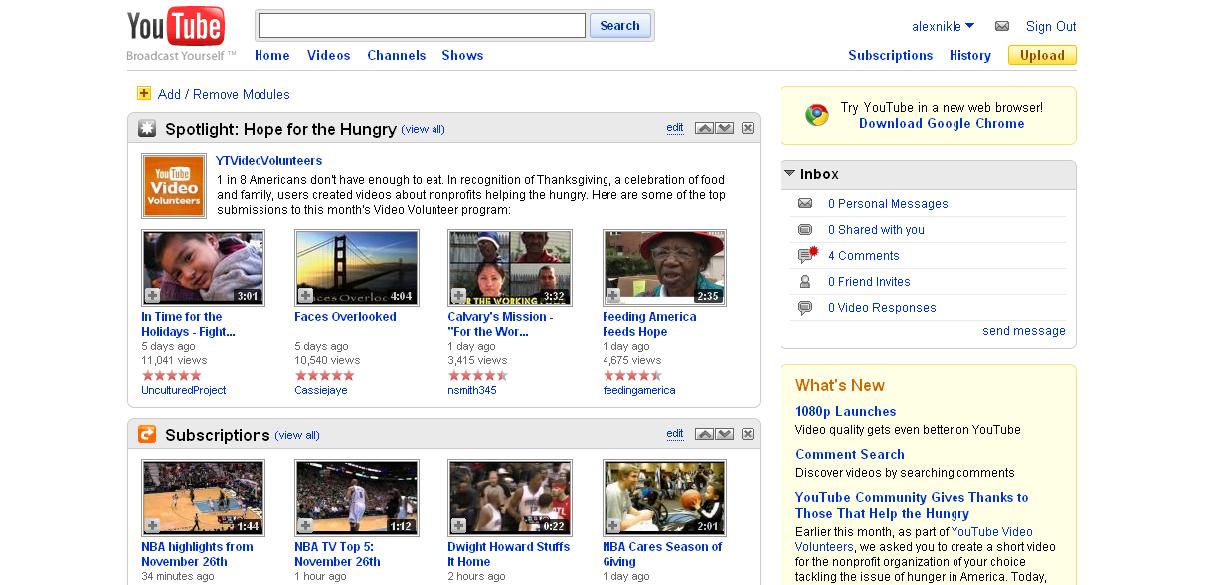Open History in top navigation
This screenshot has height=585, width=1215.
[x=970, y=55]
